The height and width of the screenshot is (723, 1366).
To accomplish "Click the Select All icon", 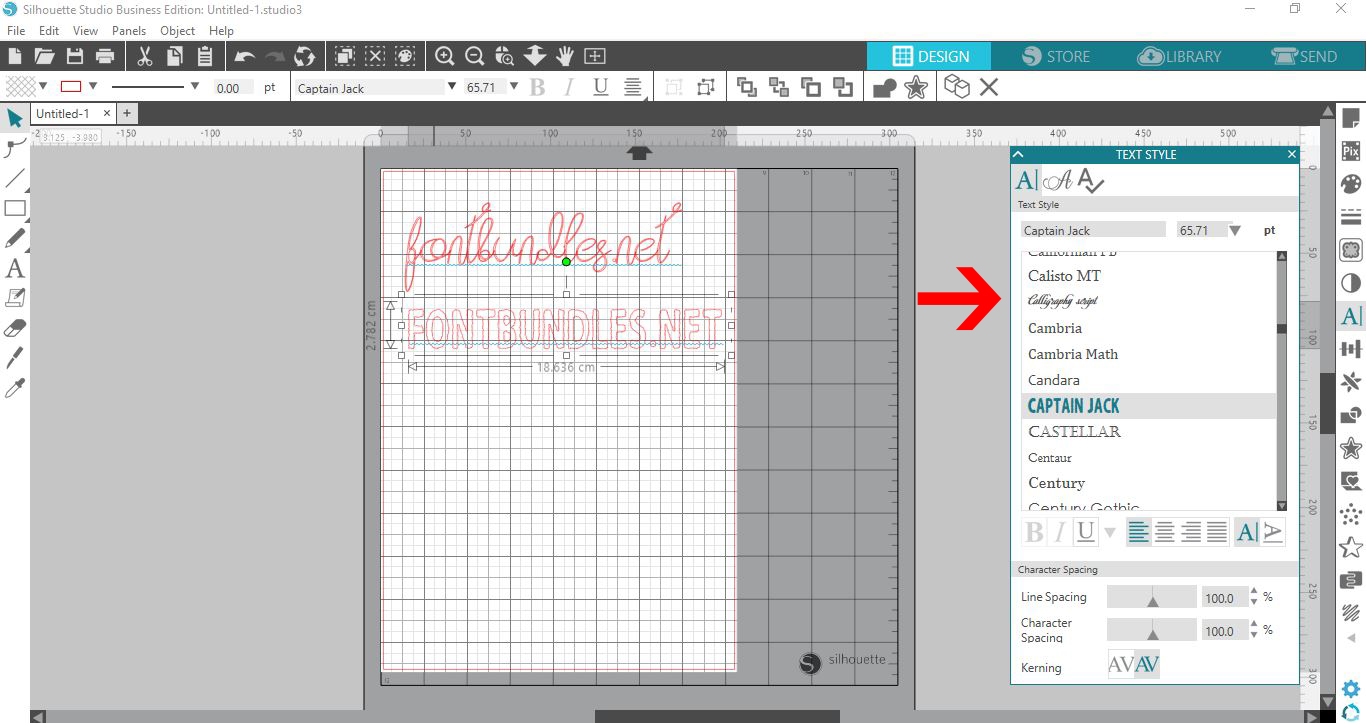I will pyautogui.click(x=345, y=56).
